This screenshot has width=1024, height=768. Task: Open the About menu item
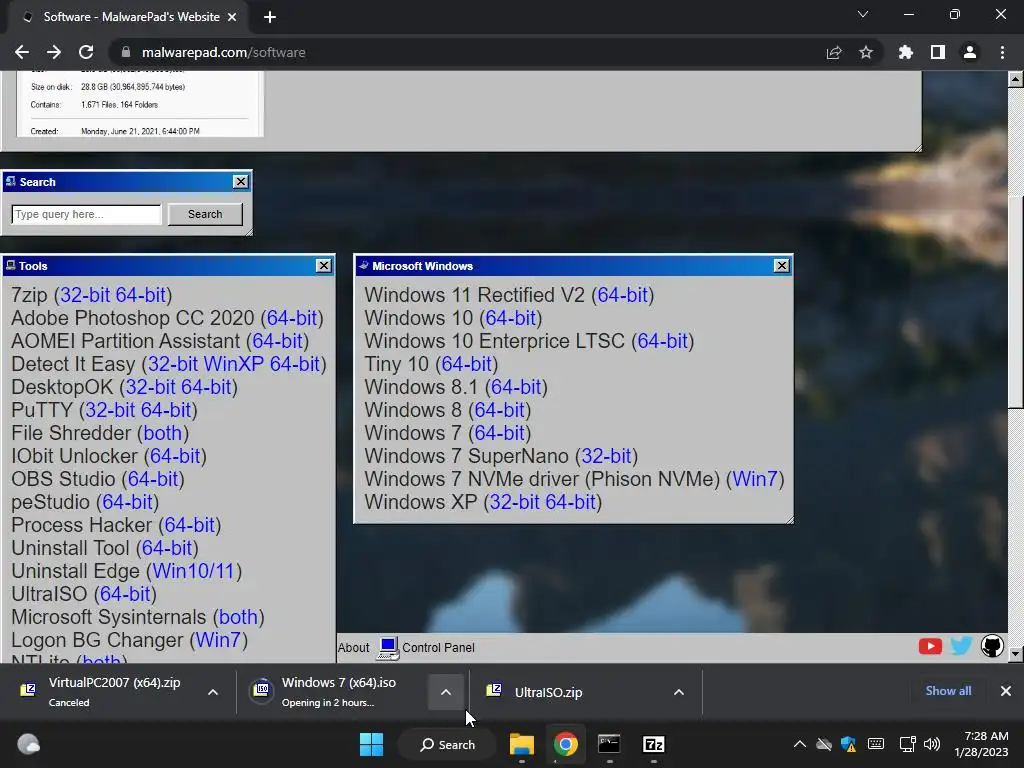click(353, 648)
